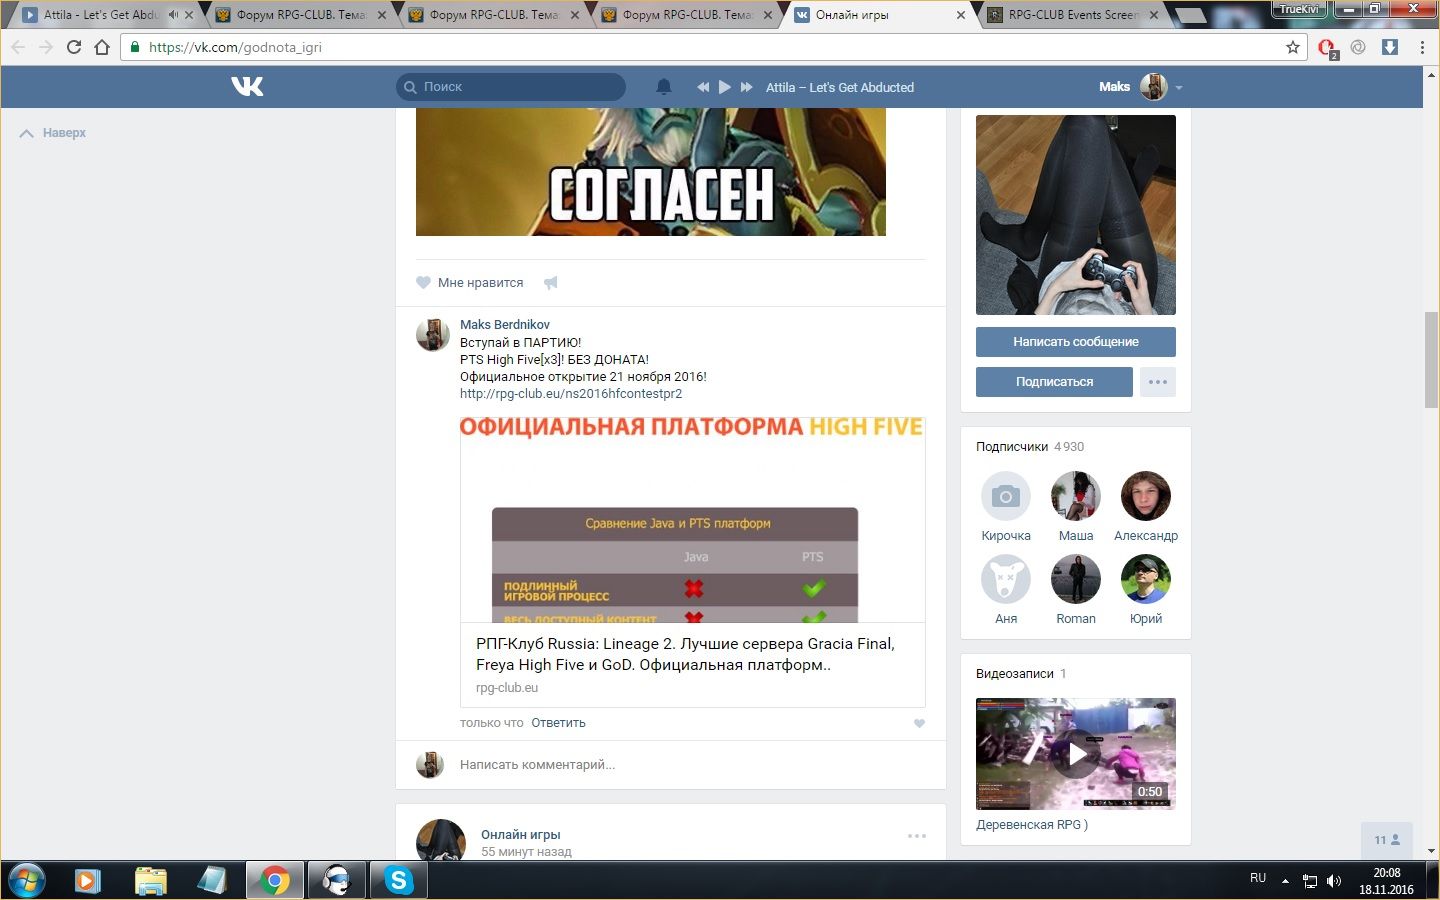Image resolution: width=1440 pixels, height=900 pixels.
Task: Open the community avatar photo
Action: (1076, 215)
